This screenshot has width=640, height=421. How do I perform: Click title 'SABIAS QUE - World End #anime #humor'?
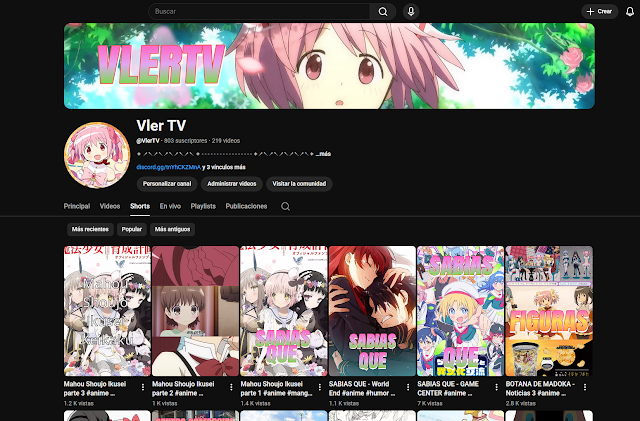(362, 388)
